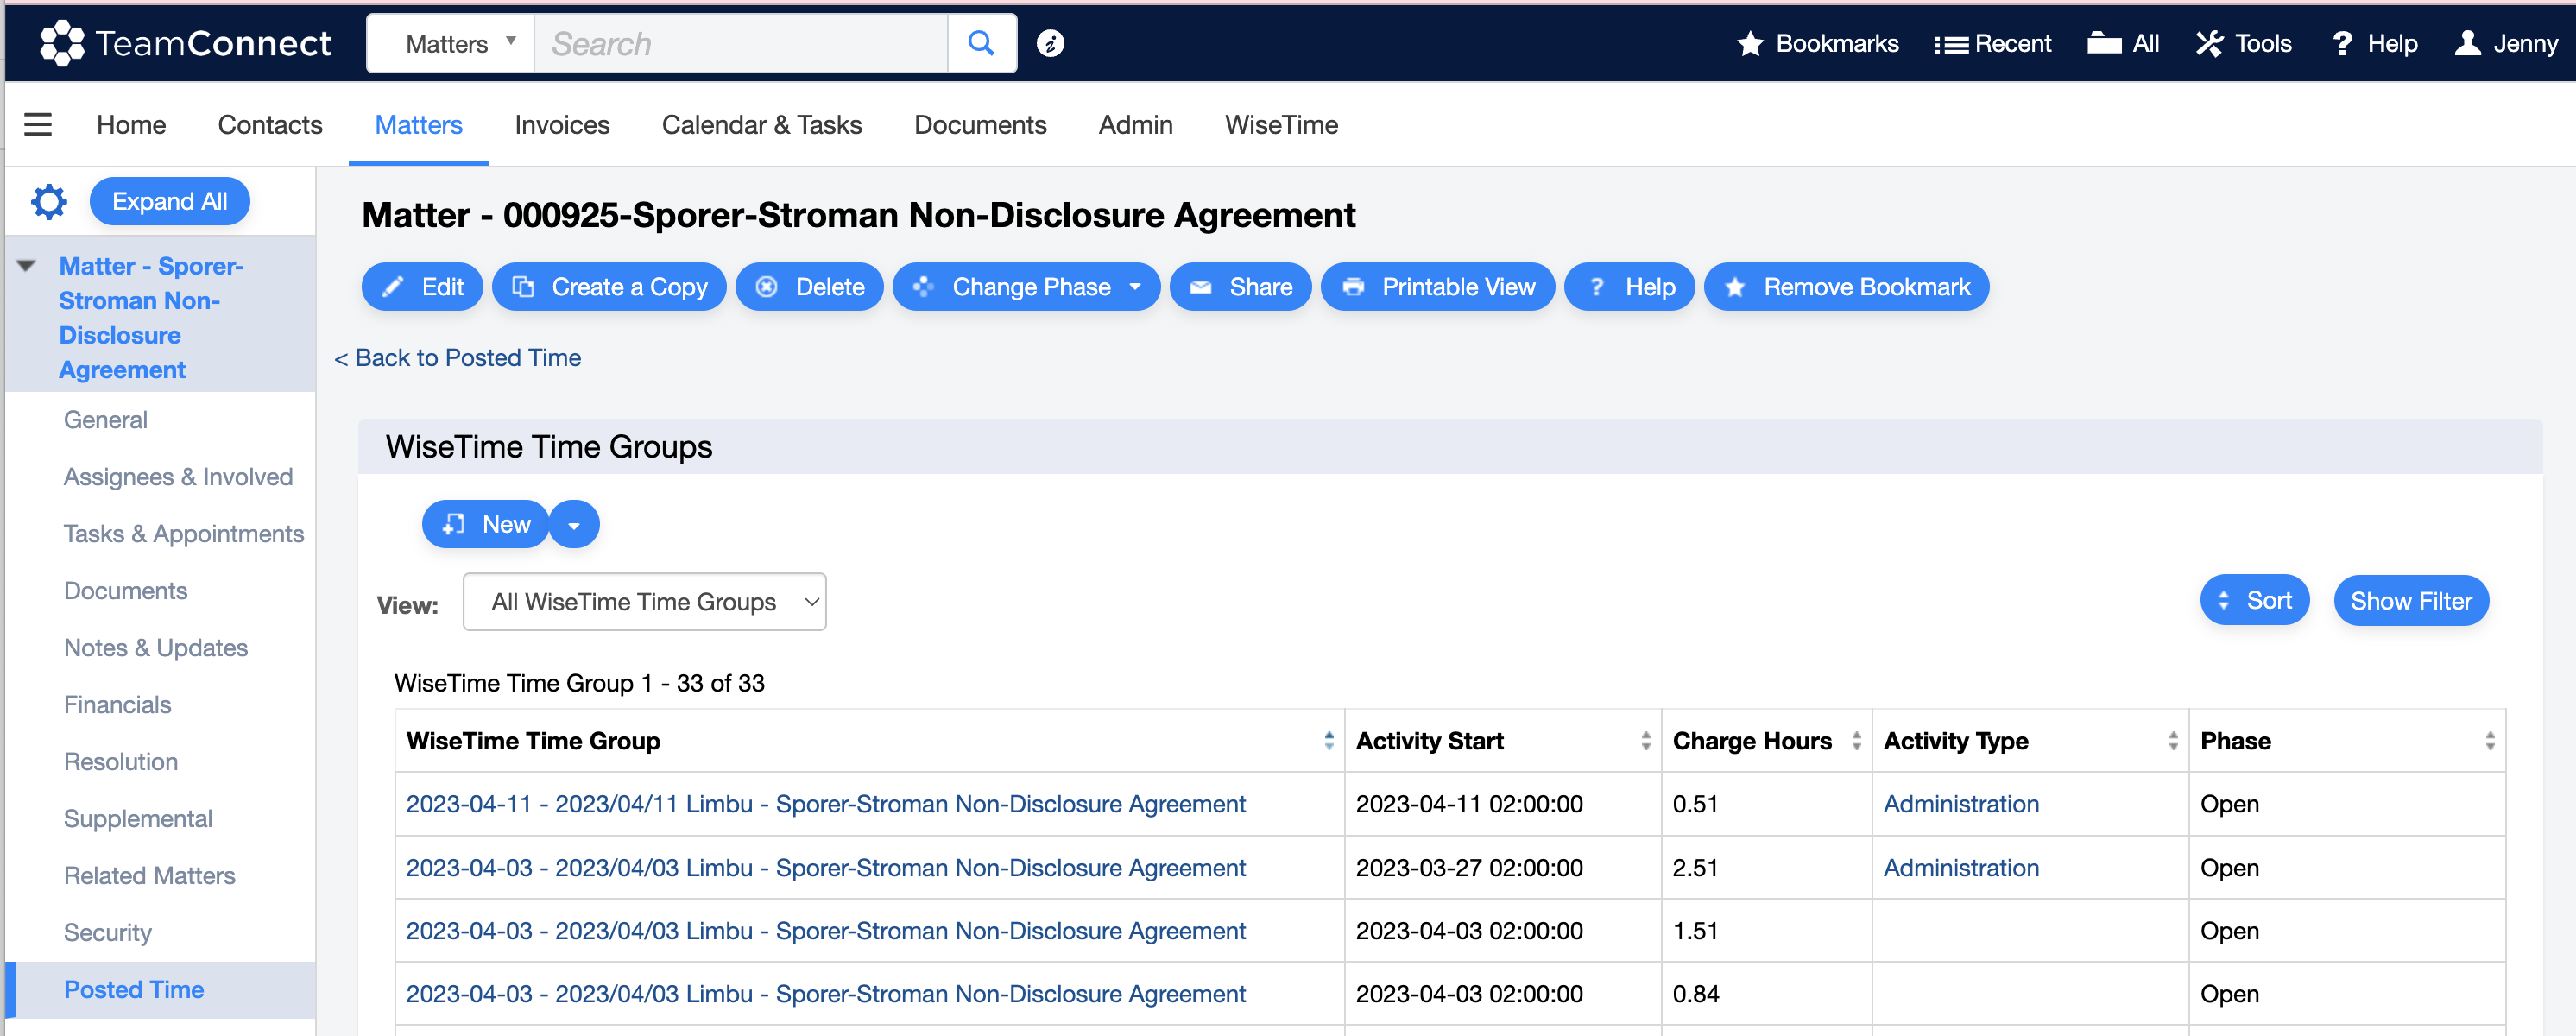The width and height of the screenshot is (2576, 1036).
Task: Click the search magnifier button
Action: [981, 43]
